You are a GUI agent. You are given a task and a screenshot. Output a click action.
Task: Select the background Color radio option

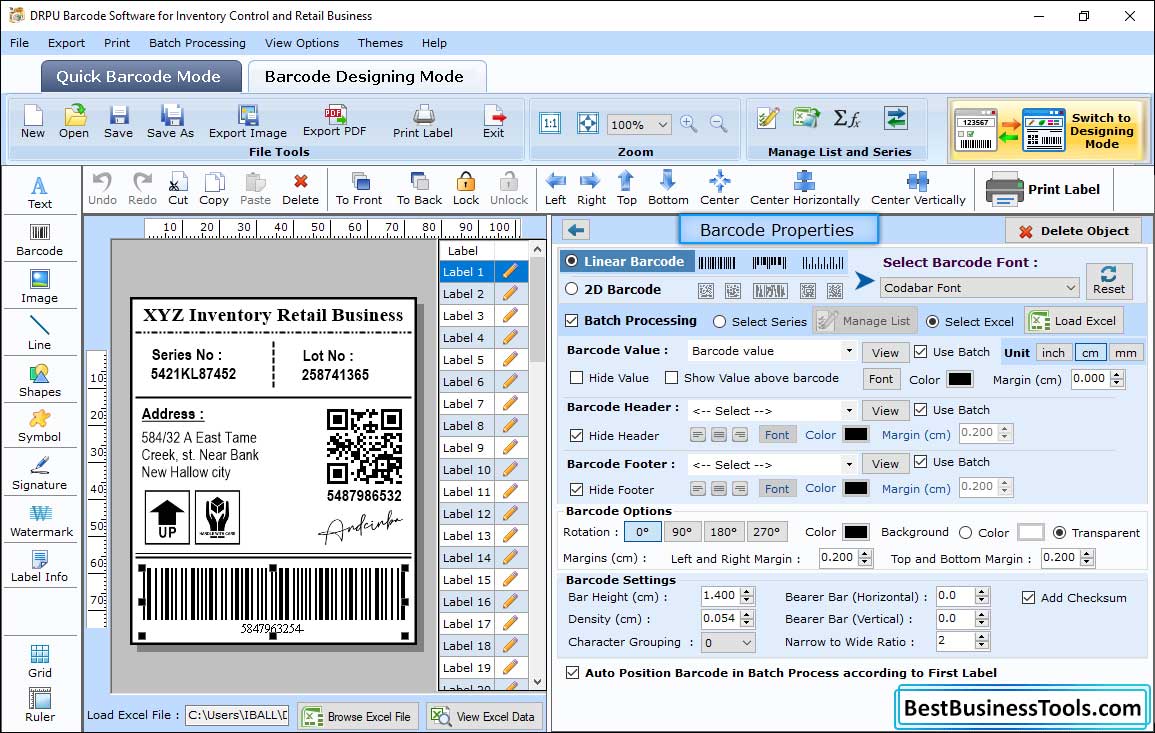pos(966,533)
